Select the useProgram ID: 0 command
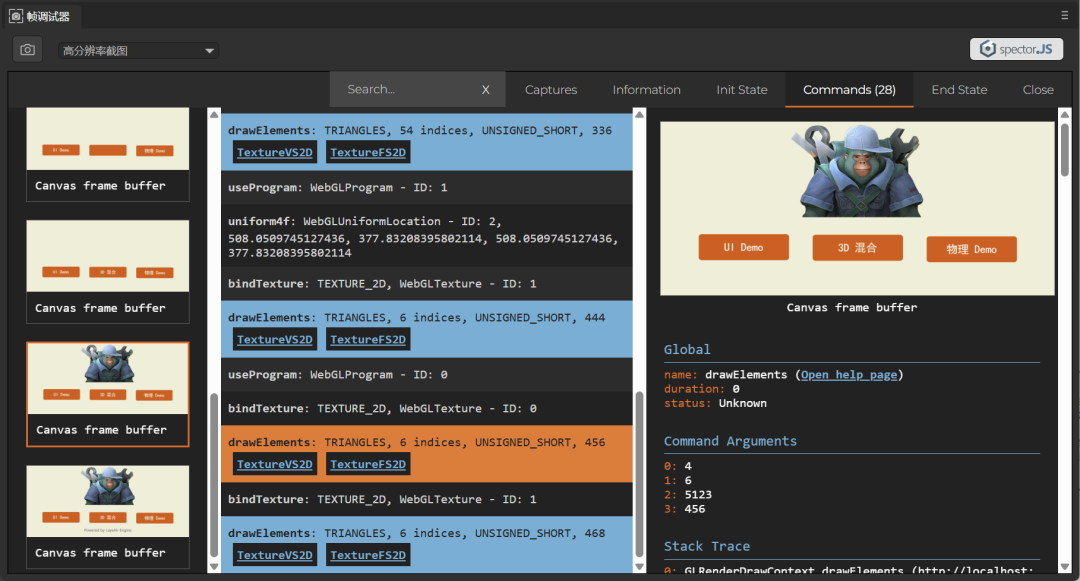The height and width of the screenshot is (581, 1080). pos(426,374)
